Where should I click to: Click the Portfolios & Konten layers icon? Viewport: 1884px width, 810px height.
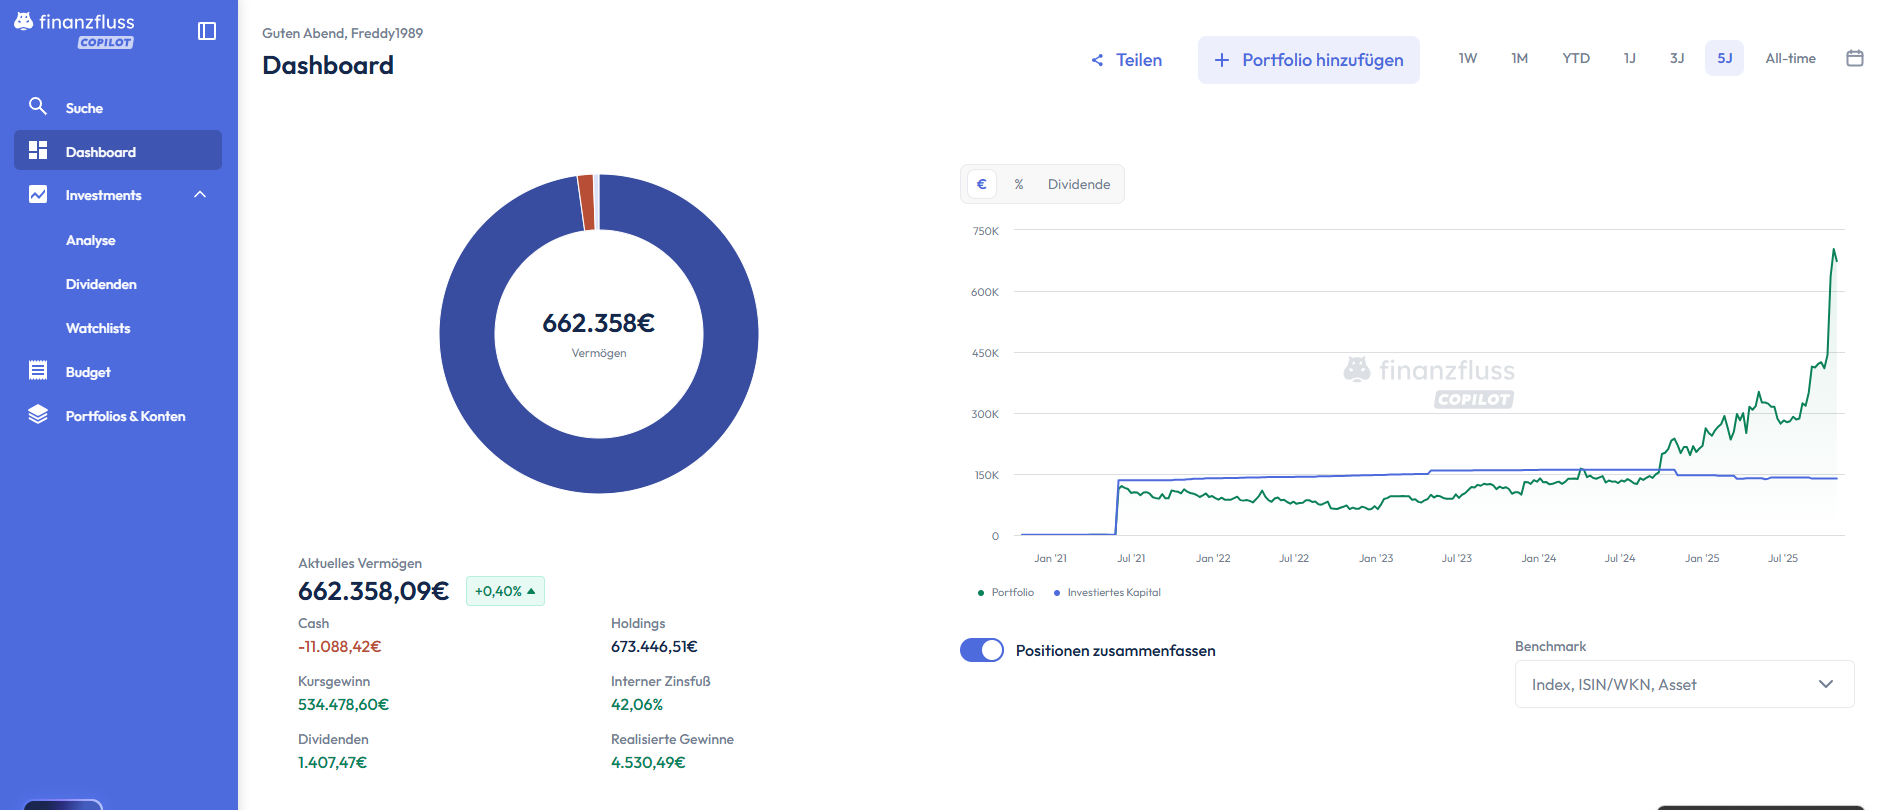click(x=38, y=415)
